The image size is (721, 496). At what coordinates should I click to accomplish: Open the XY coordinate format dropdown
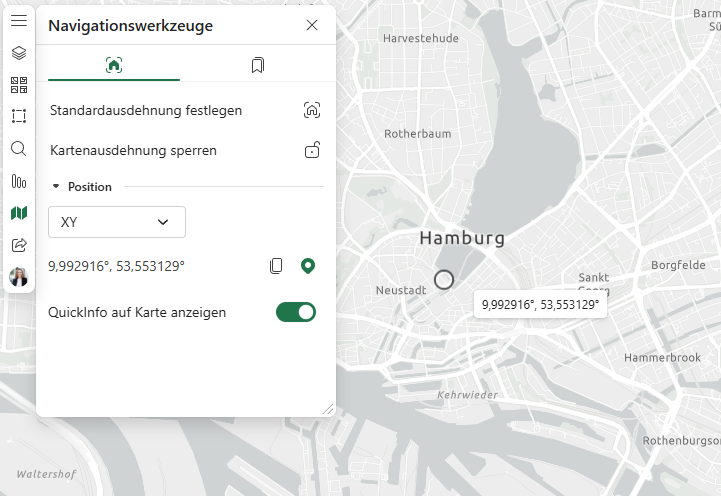pos(117,222)
